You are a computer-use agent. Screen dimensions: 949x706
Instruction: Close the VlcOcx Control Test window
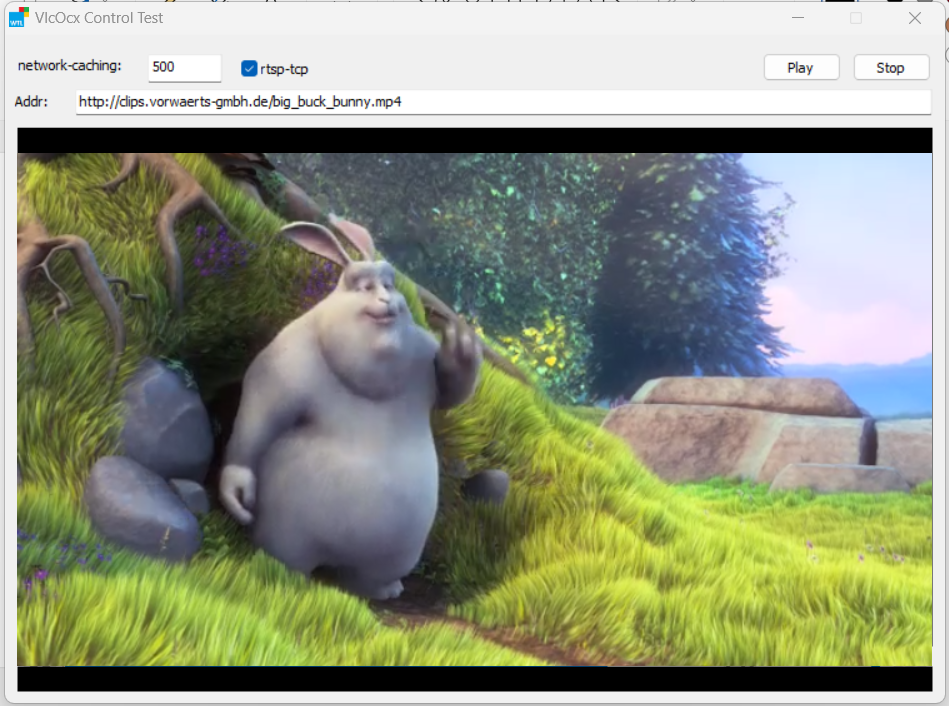pyautogui.click(x=915, y=18)
